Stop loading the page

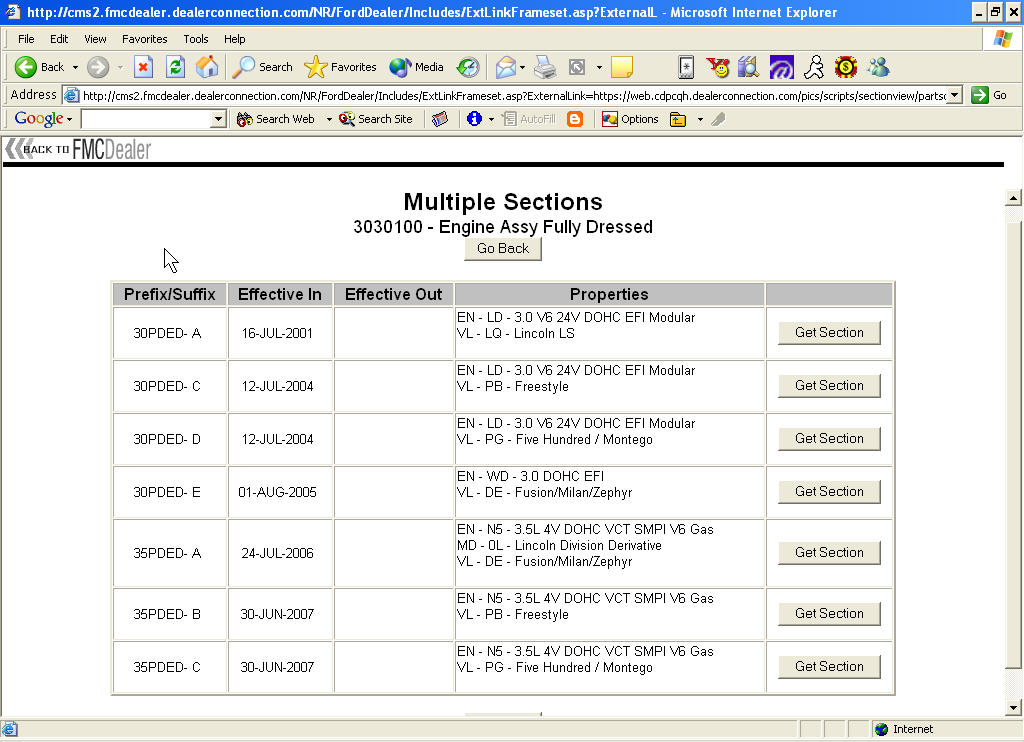[143, 67]
